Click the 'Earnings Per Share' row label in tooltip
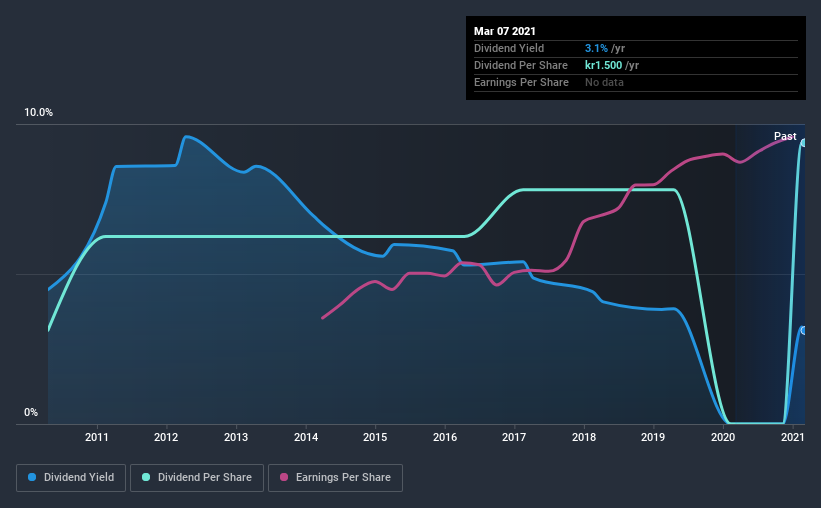Screen dimensions: 821x508 coord(521,82)
